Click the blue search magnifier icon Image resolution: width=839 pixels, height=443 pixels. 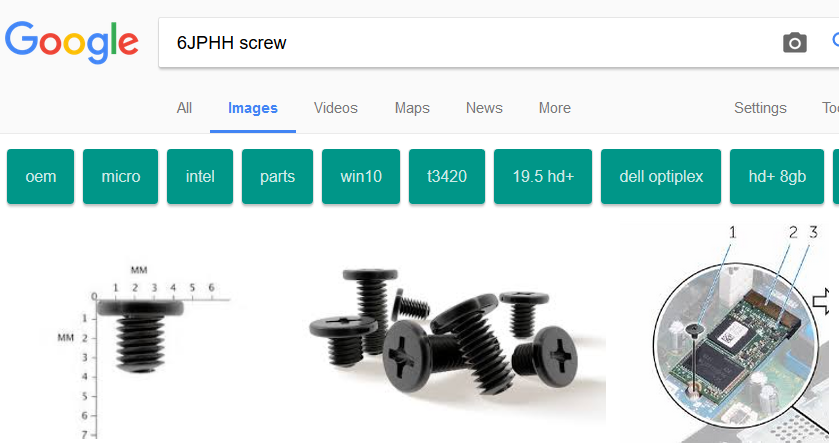[x=835, y=40]
